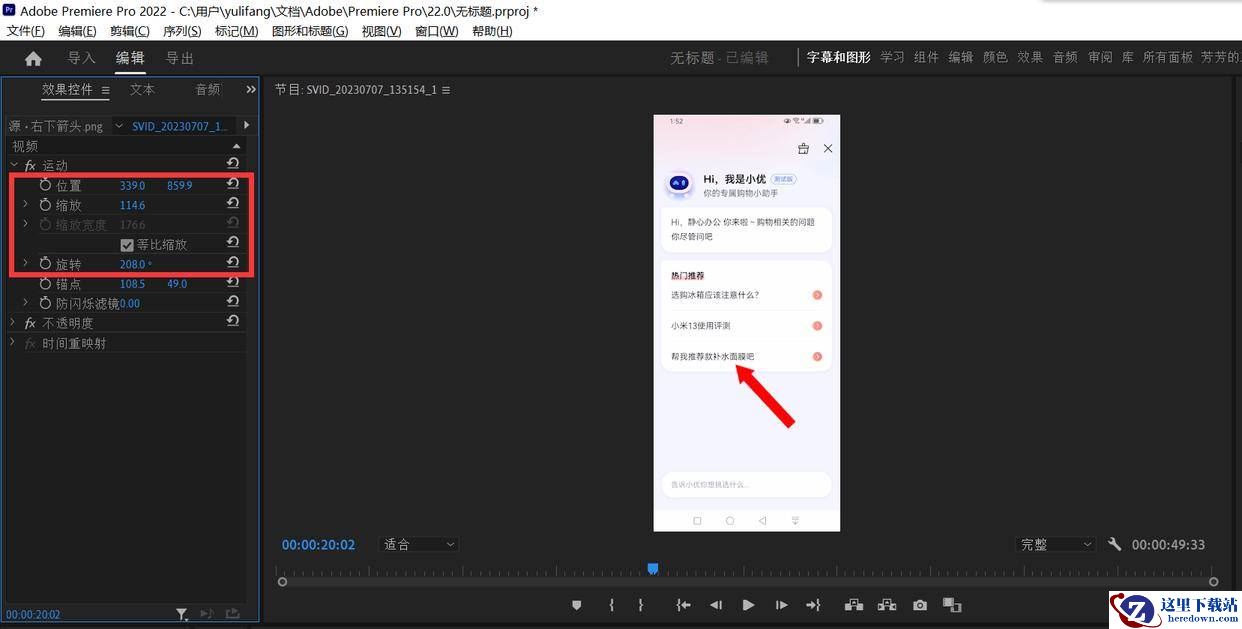The image size is (1242, 629).
Task: Add a marker in the program monitor
Action: click(577, 605)
